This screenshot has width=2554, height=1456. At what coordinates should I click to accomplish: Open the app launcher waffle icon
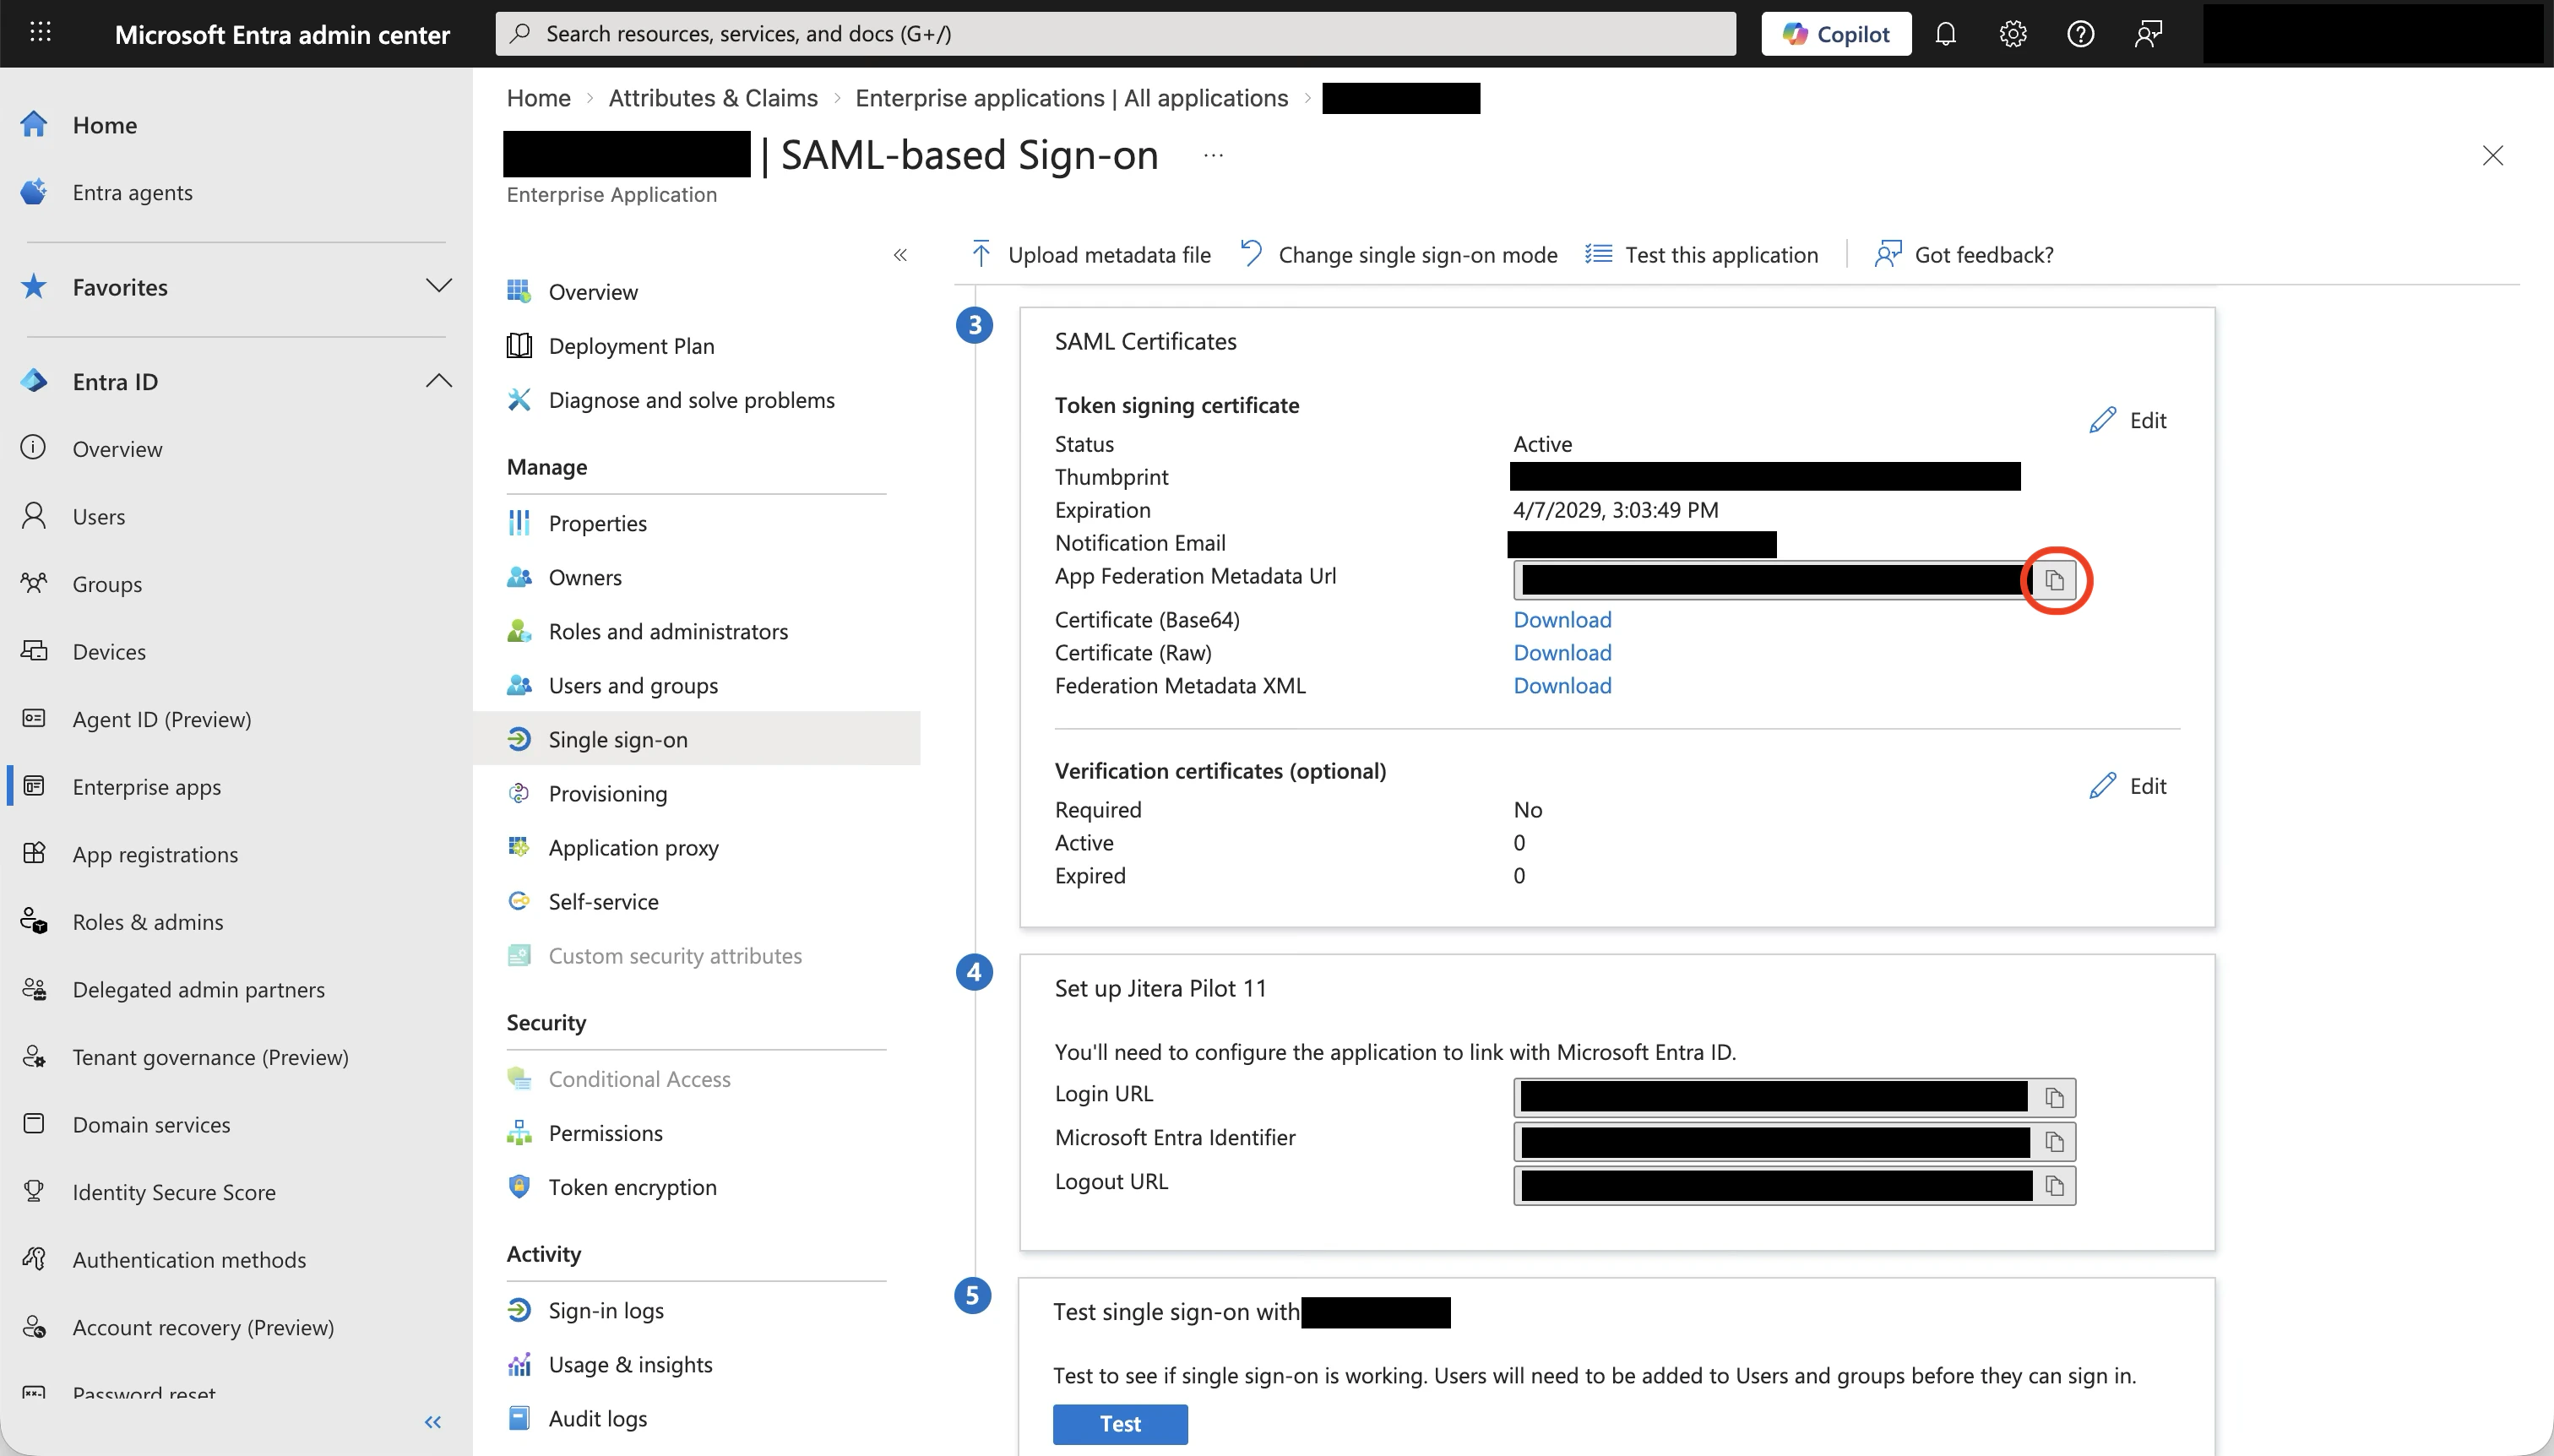(x=40, y=33)
